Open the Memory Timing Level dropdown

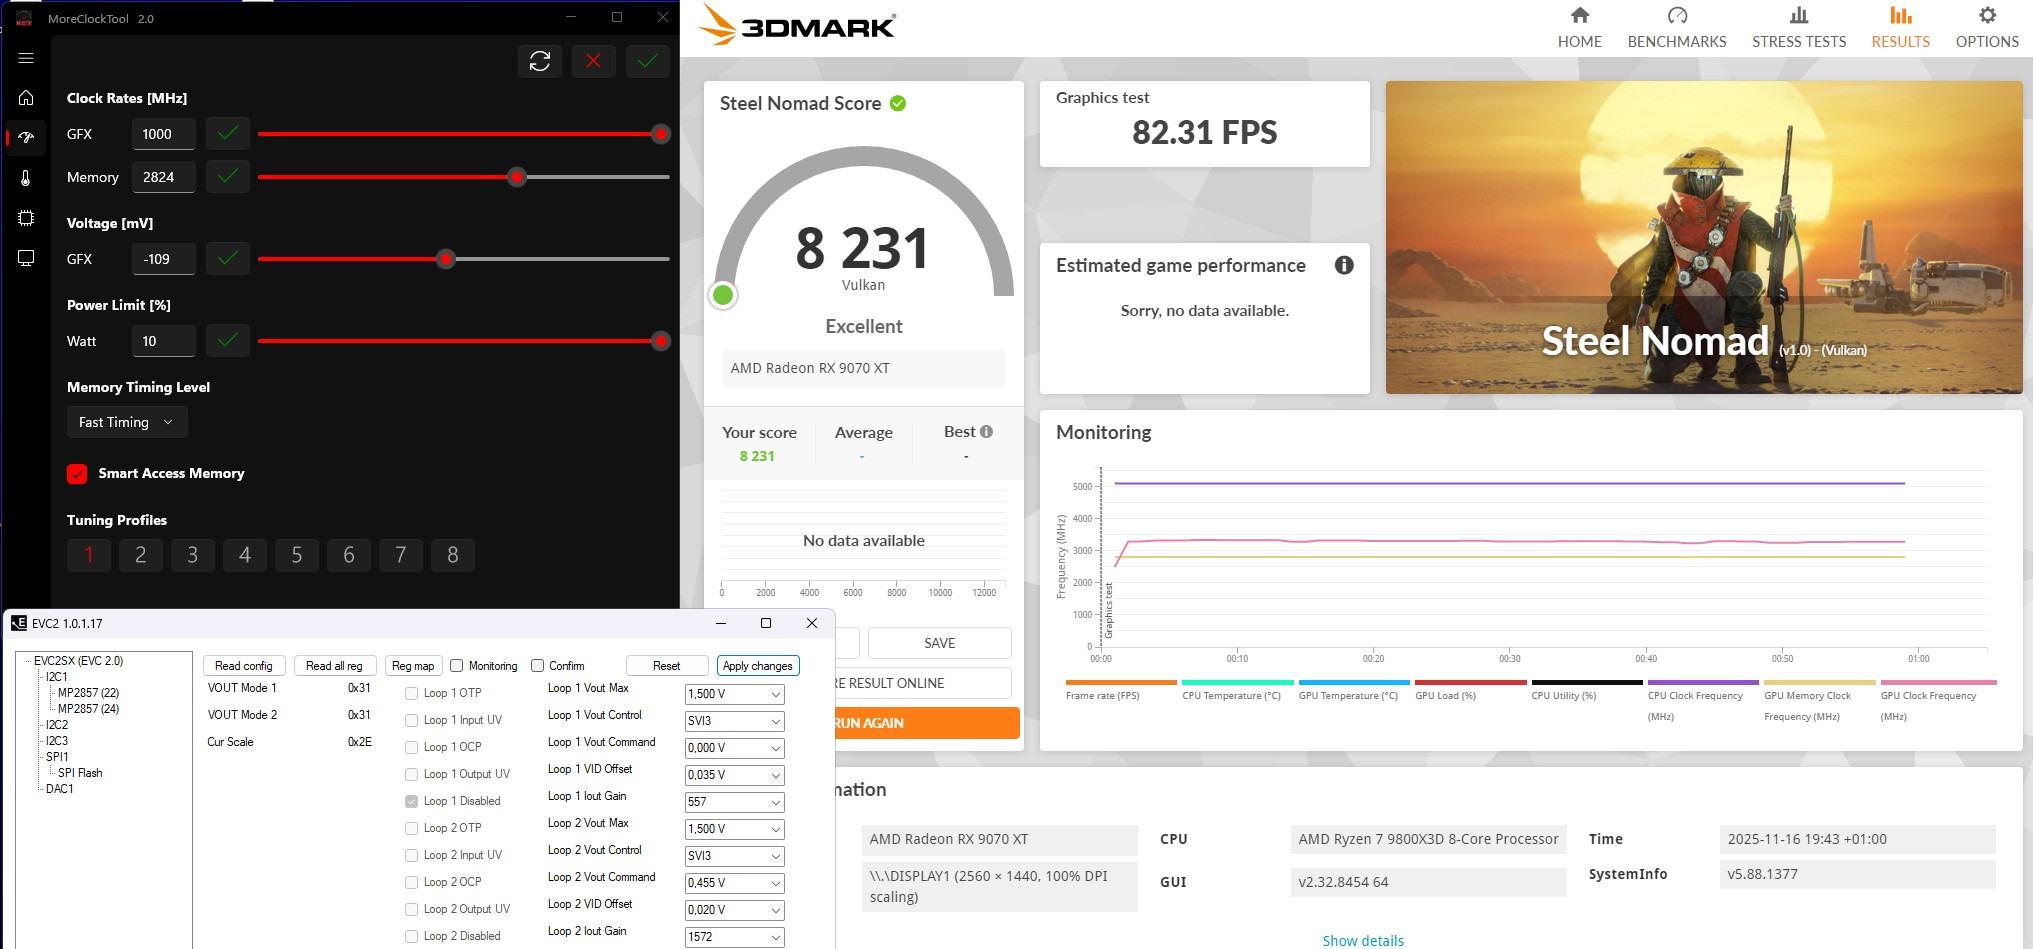[x=127, y=422]
